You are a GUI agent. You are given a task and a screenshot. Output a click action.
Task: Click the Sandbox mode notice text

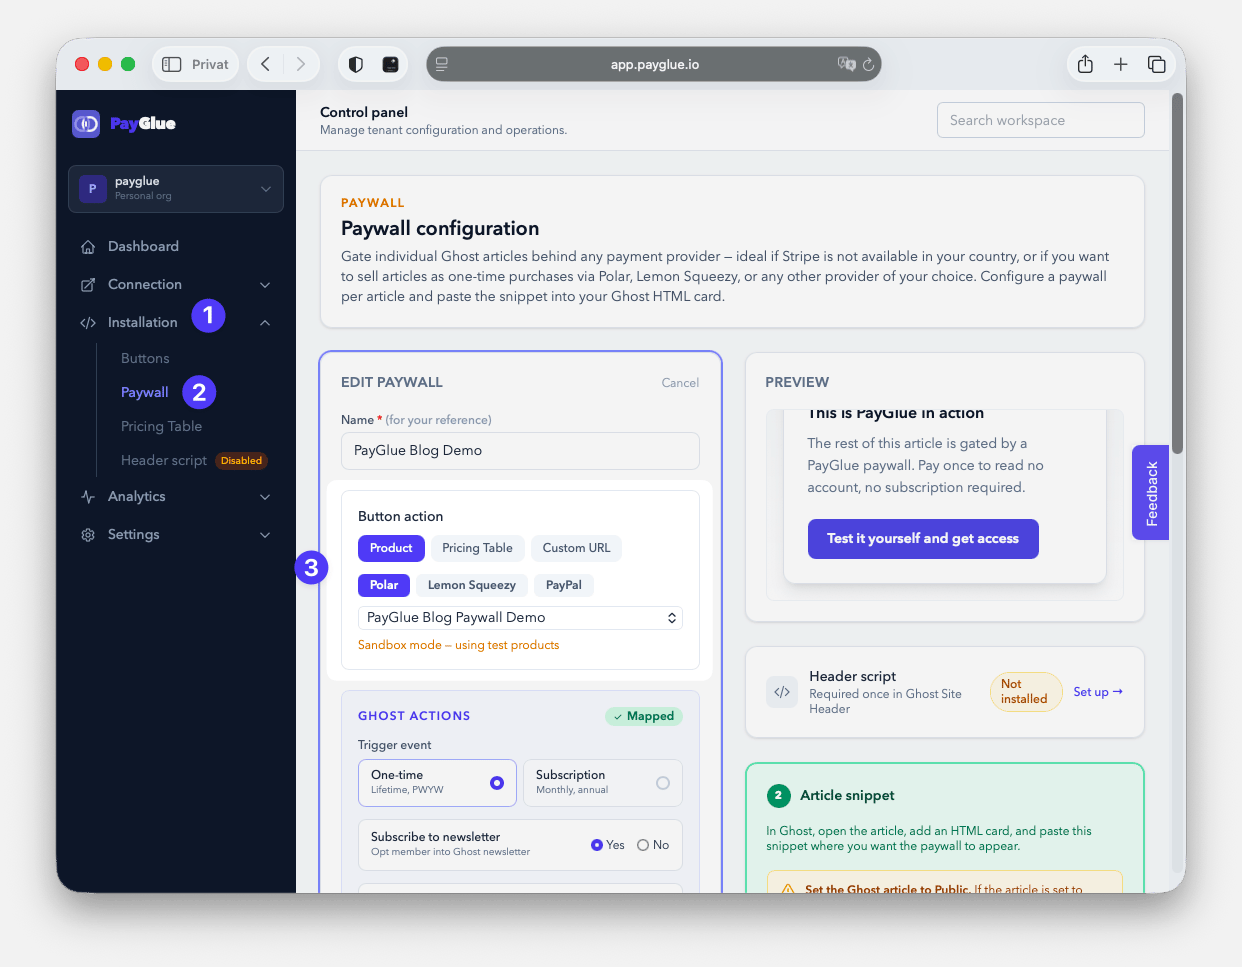point(458,646)
